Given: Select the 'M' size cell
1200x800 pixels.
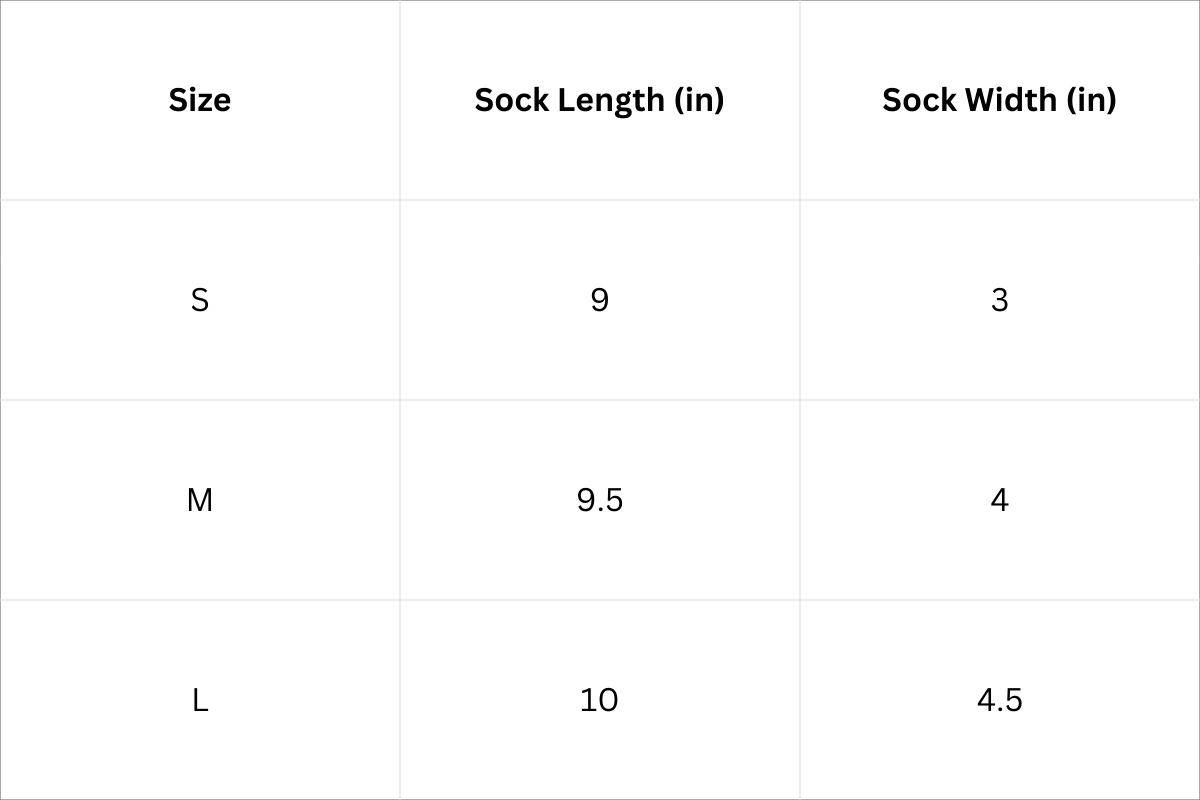Looking at the screenshot, I should [x=200, y=500].
